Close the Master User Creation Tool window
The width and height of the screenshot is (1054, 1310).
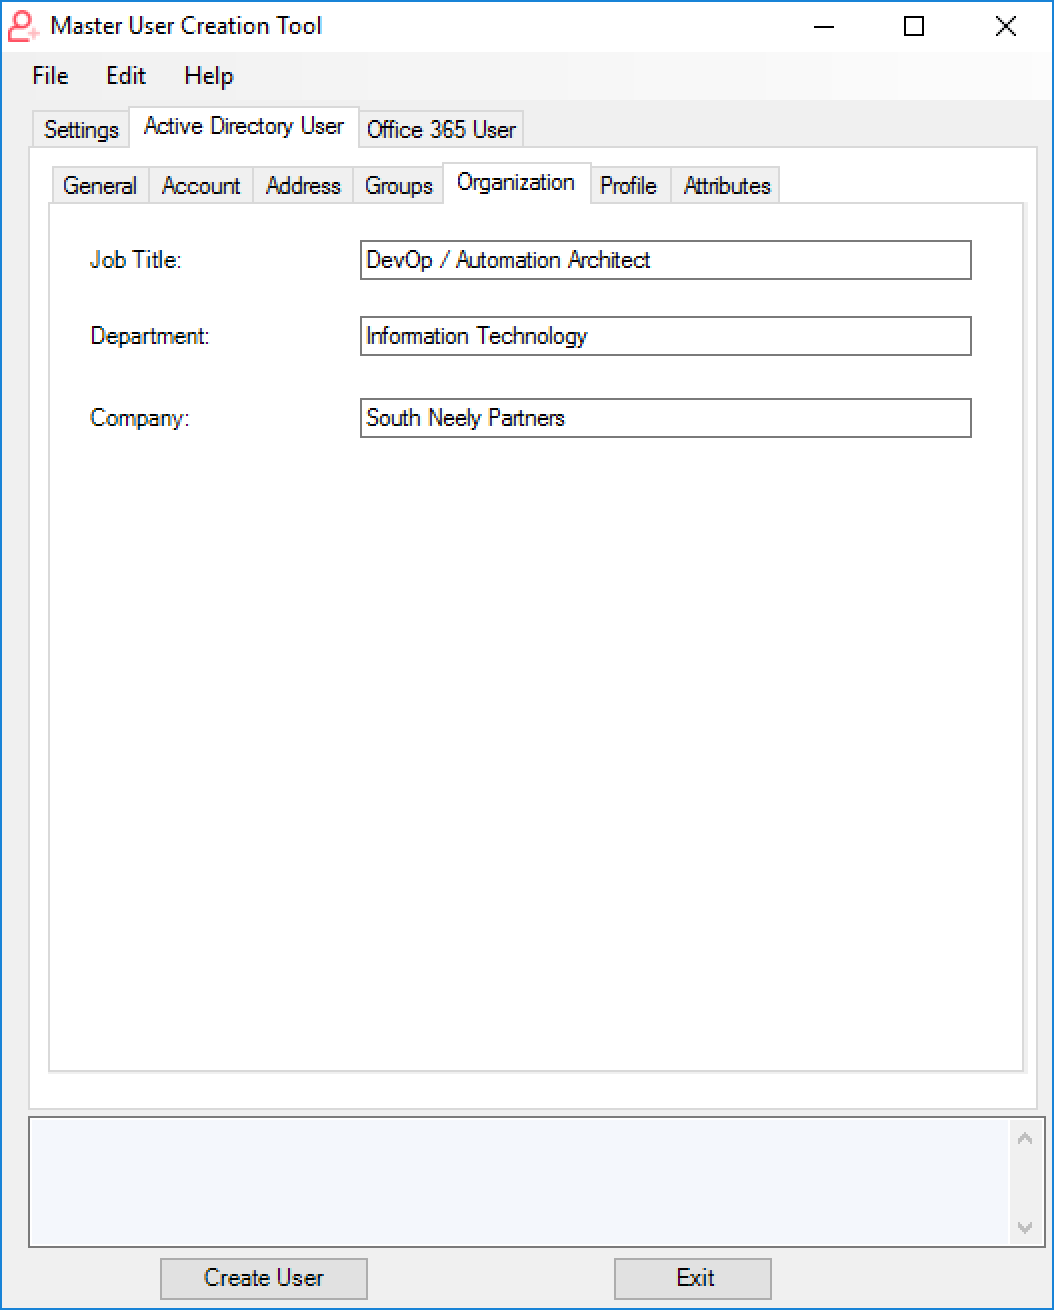[x=1006, y=27]
